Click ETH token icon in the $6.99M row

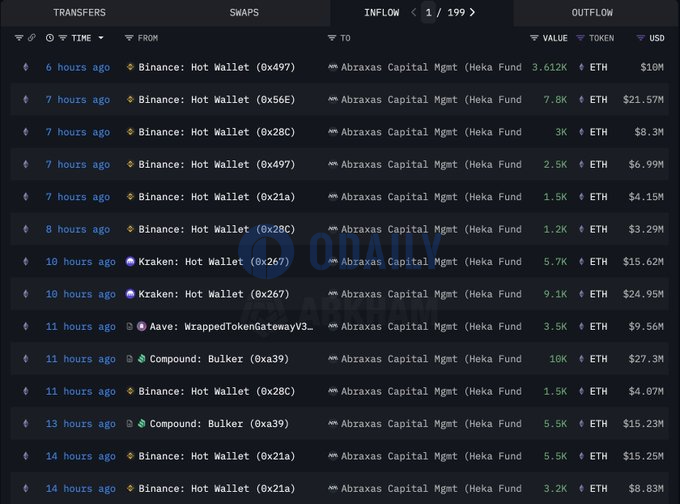(582, 164)
